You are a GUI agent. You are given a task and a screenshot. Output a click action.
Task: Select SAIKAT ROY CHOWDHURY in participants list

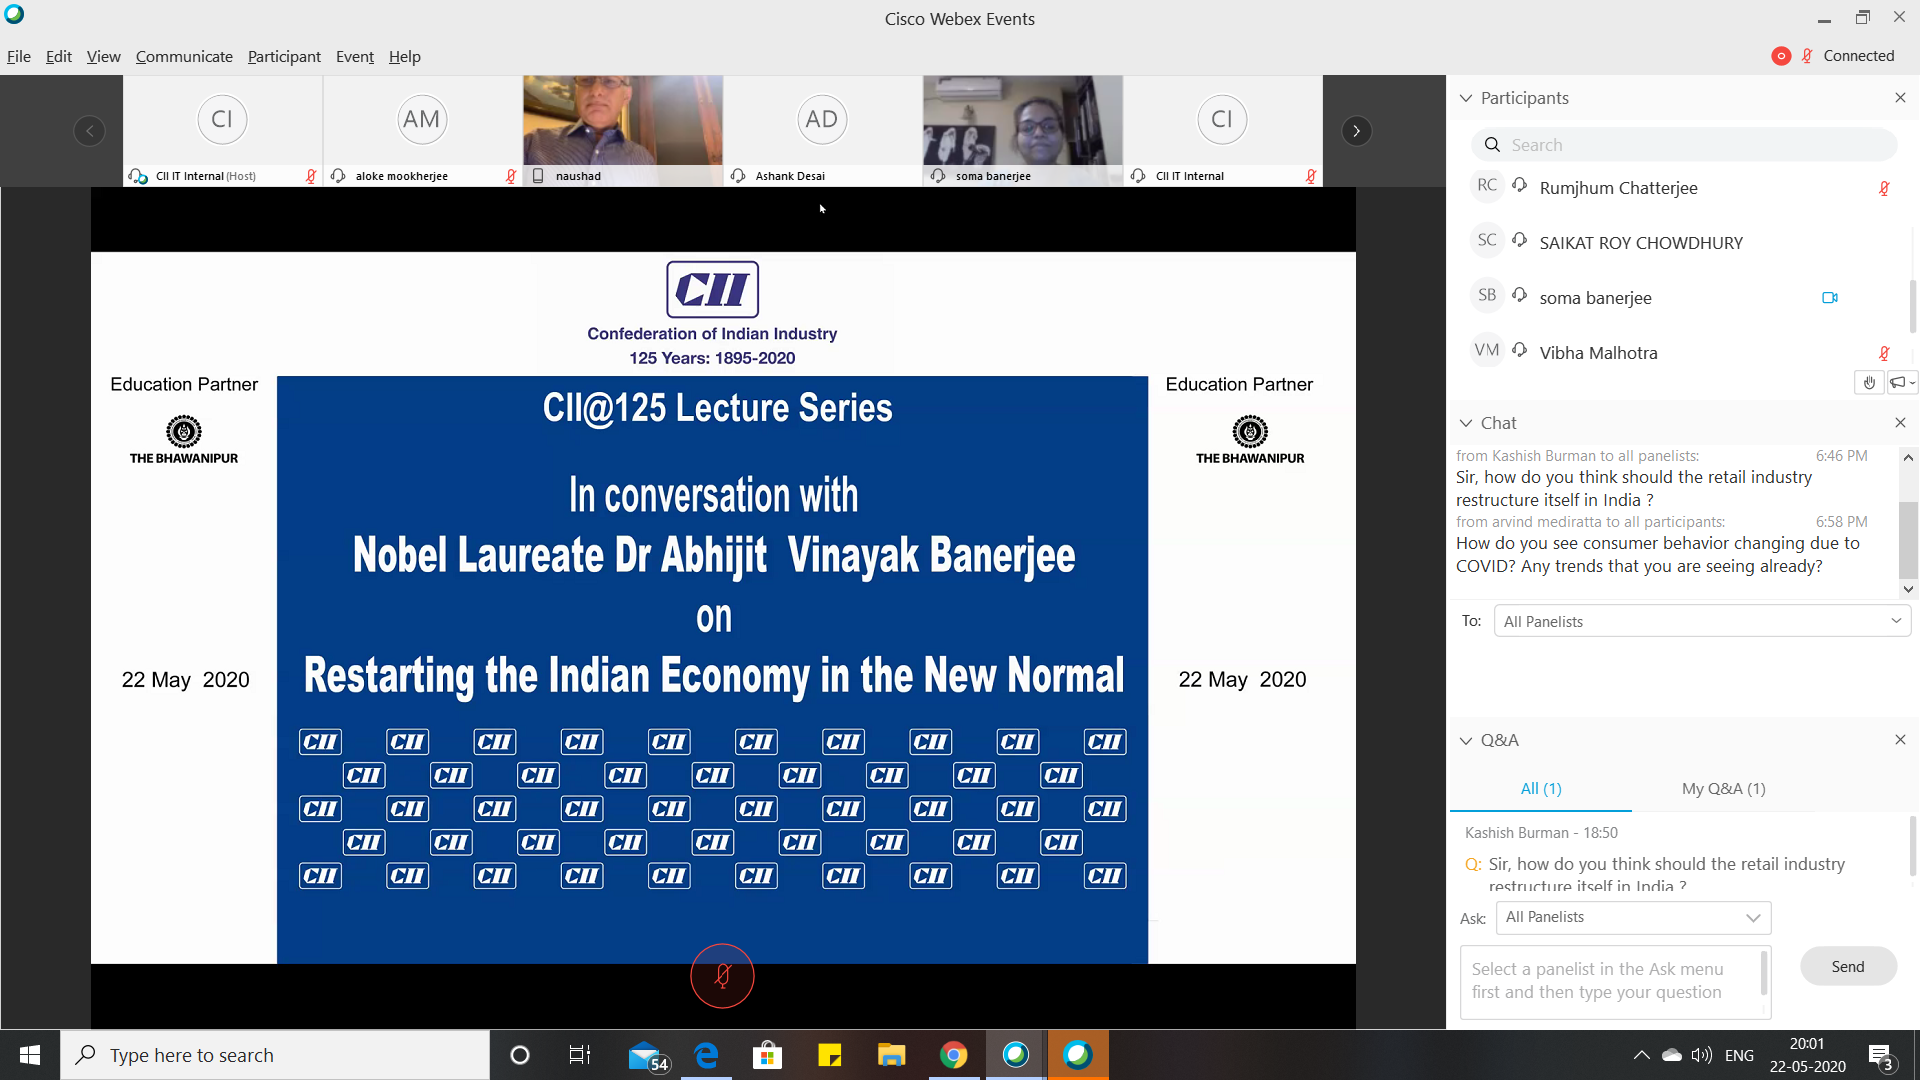(1680, 242)
